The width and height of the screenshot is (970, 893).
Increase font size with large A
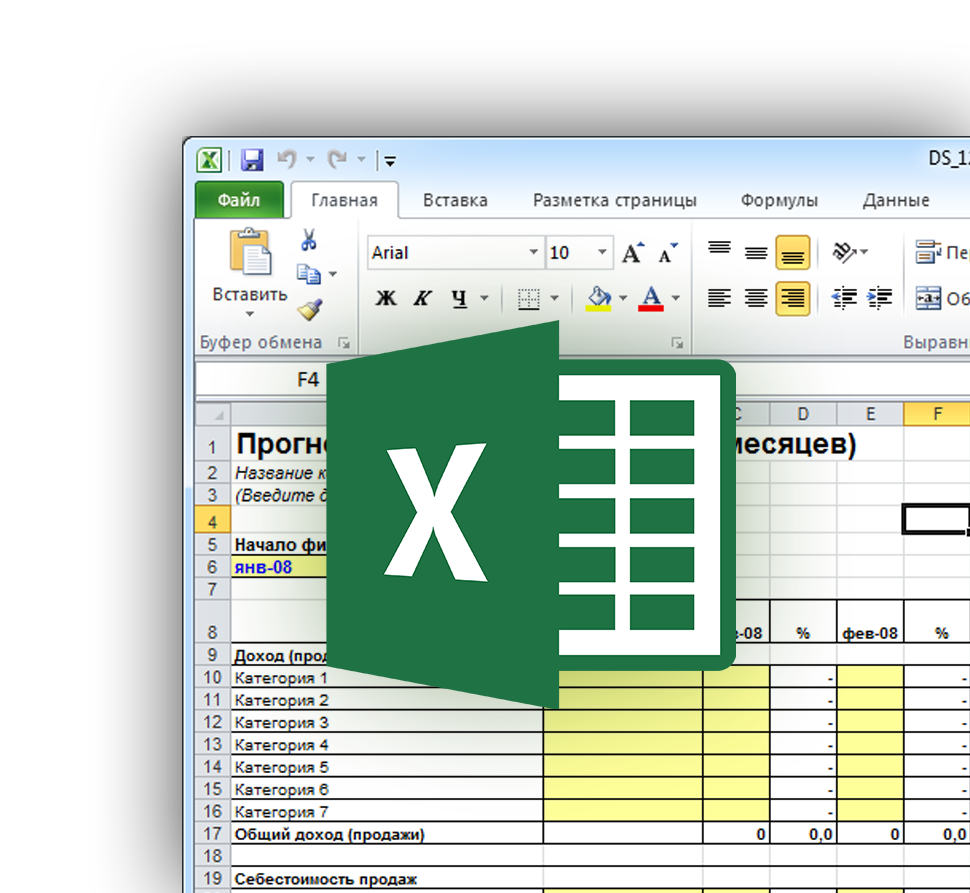633,252
